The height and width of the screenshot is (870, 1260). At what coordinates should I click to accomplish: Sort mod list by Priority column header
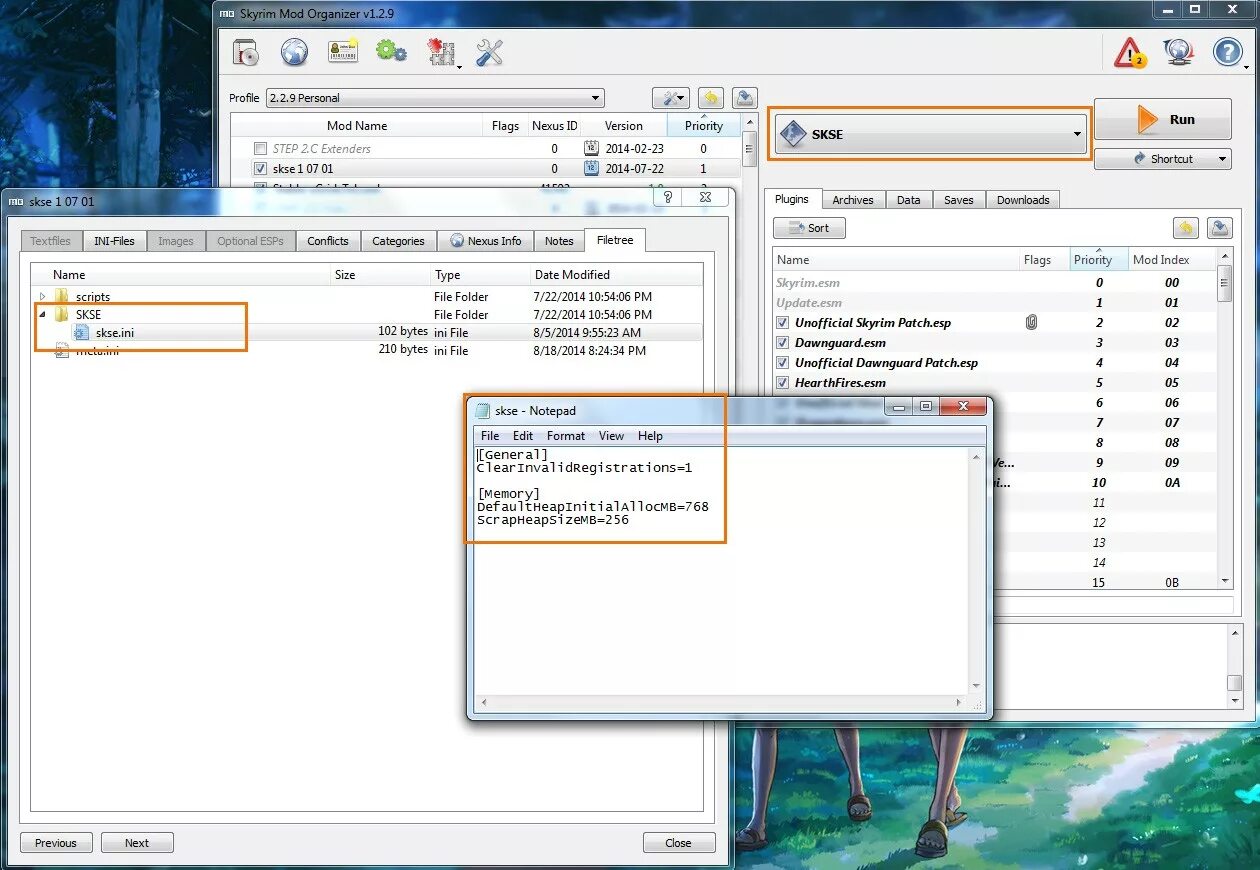tap(704, 125)
